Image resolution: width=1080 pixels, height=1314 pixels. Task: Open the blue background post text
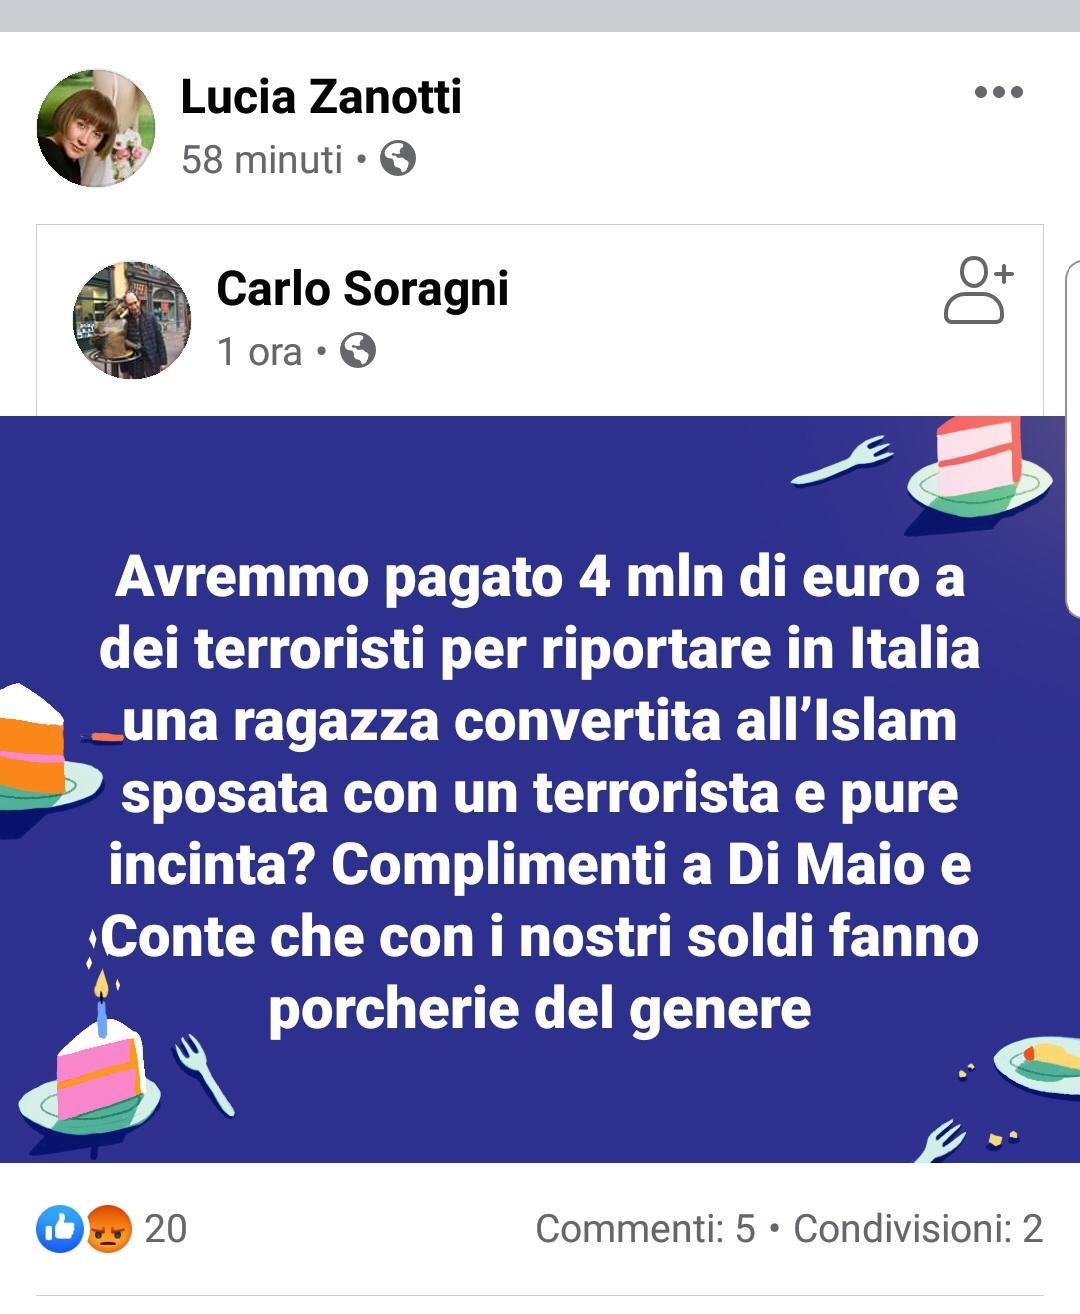[x=540, y=792]
